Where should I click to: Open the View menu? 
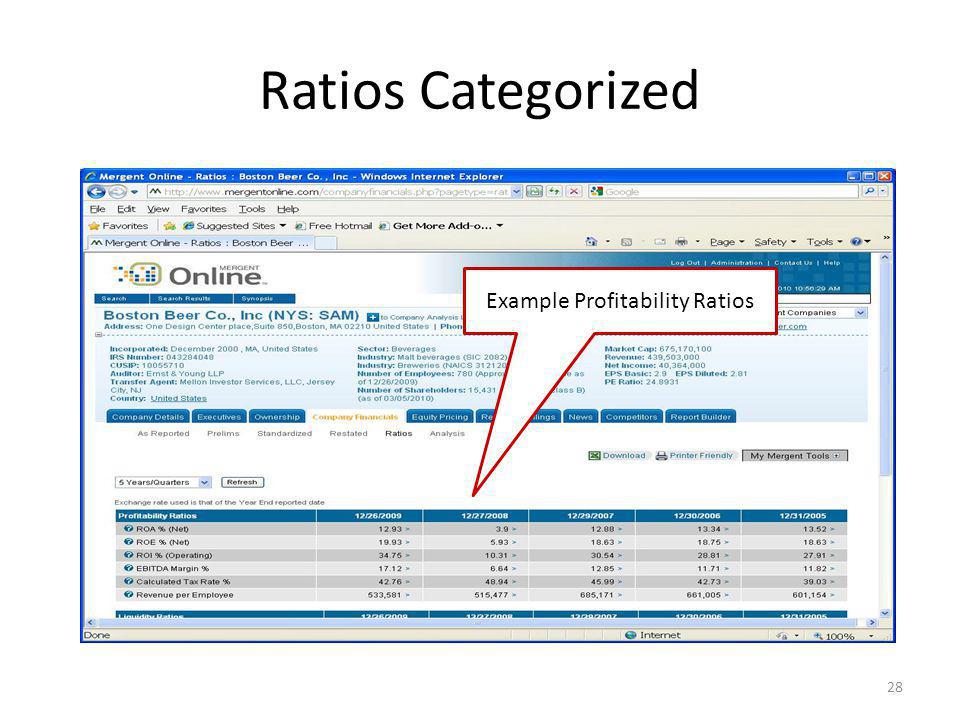(158, 209)
